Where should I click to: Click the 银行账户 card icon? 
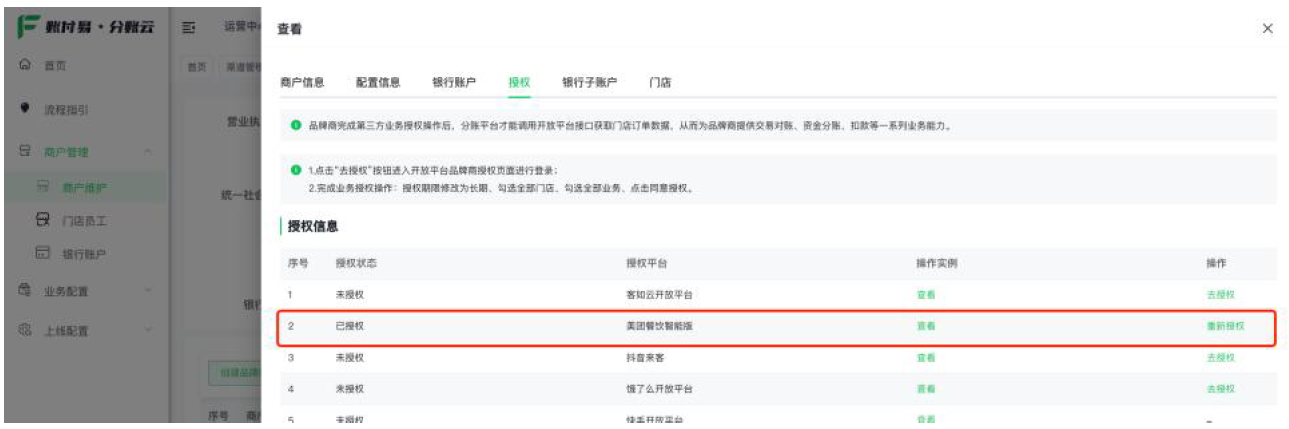click(x=42, y=254)
